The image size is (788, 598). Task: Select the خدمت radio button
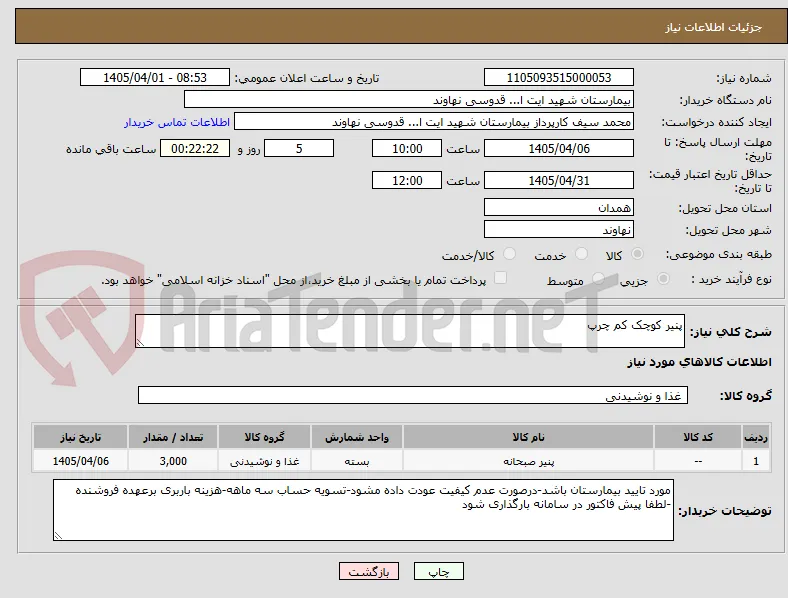click(581, 254)
